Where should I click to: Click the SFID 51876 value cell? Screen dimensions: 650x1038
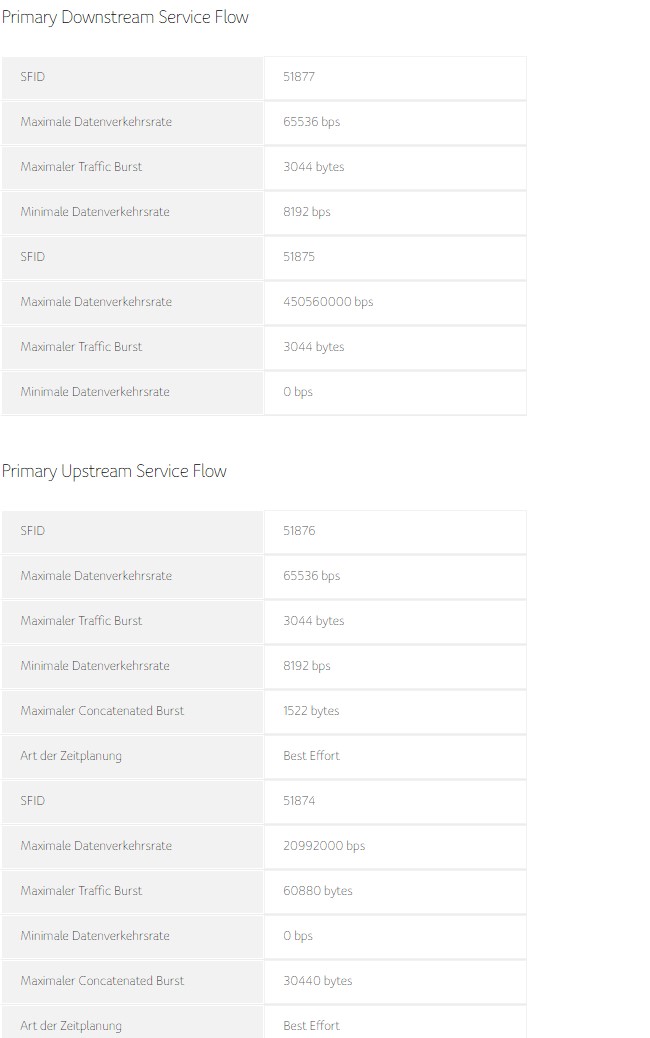point(395,531)
